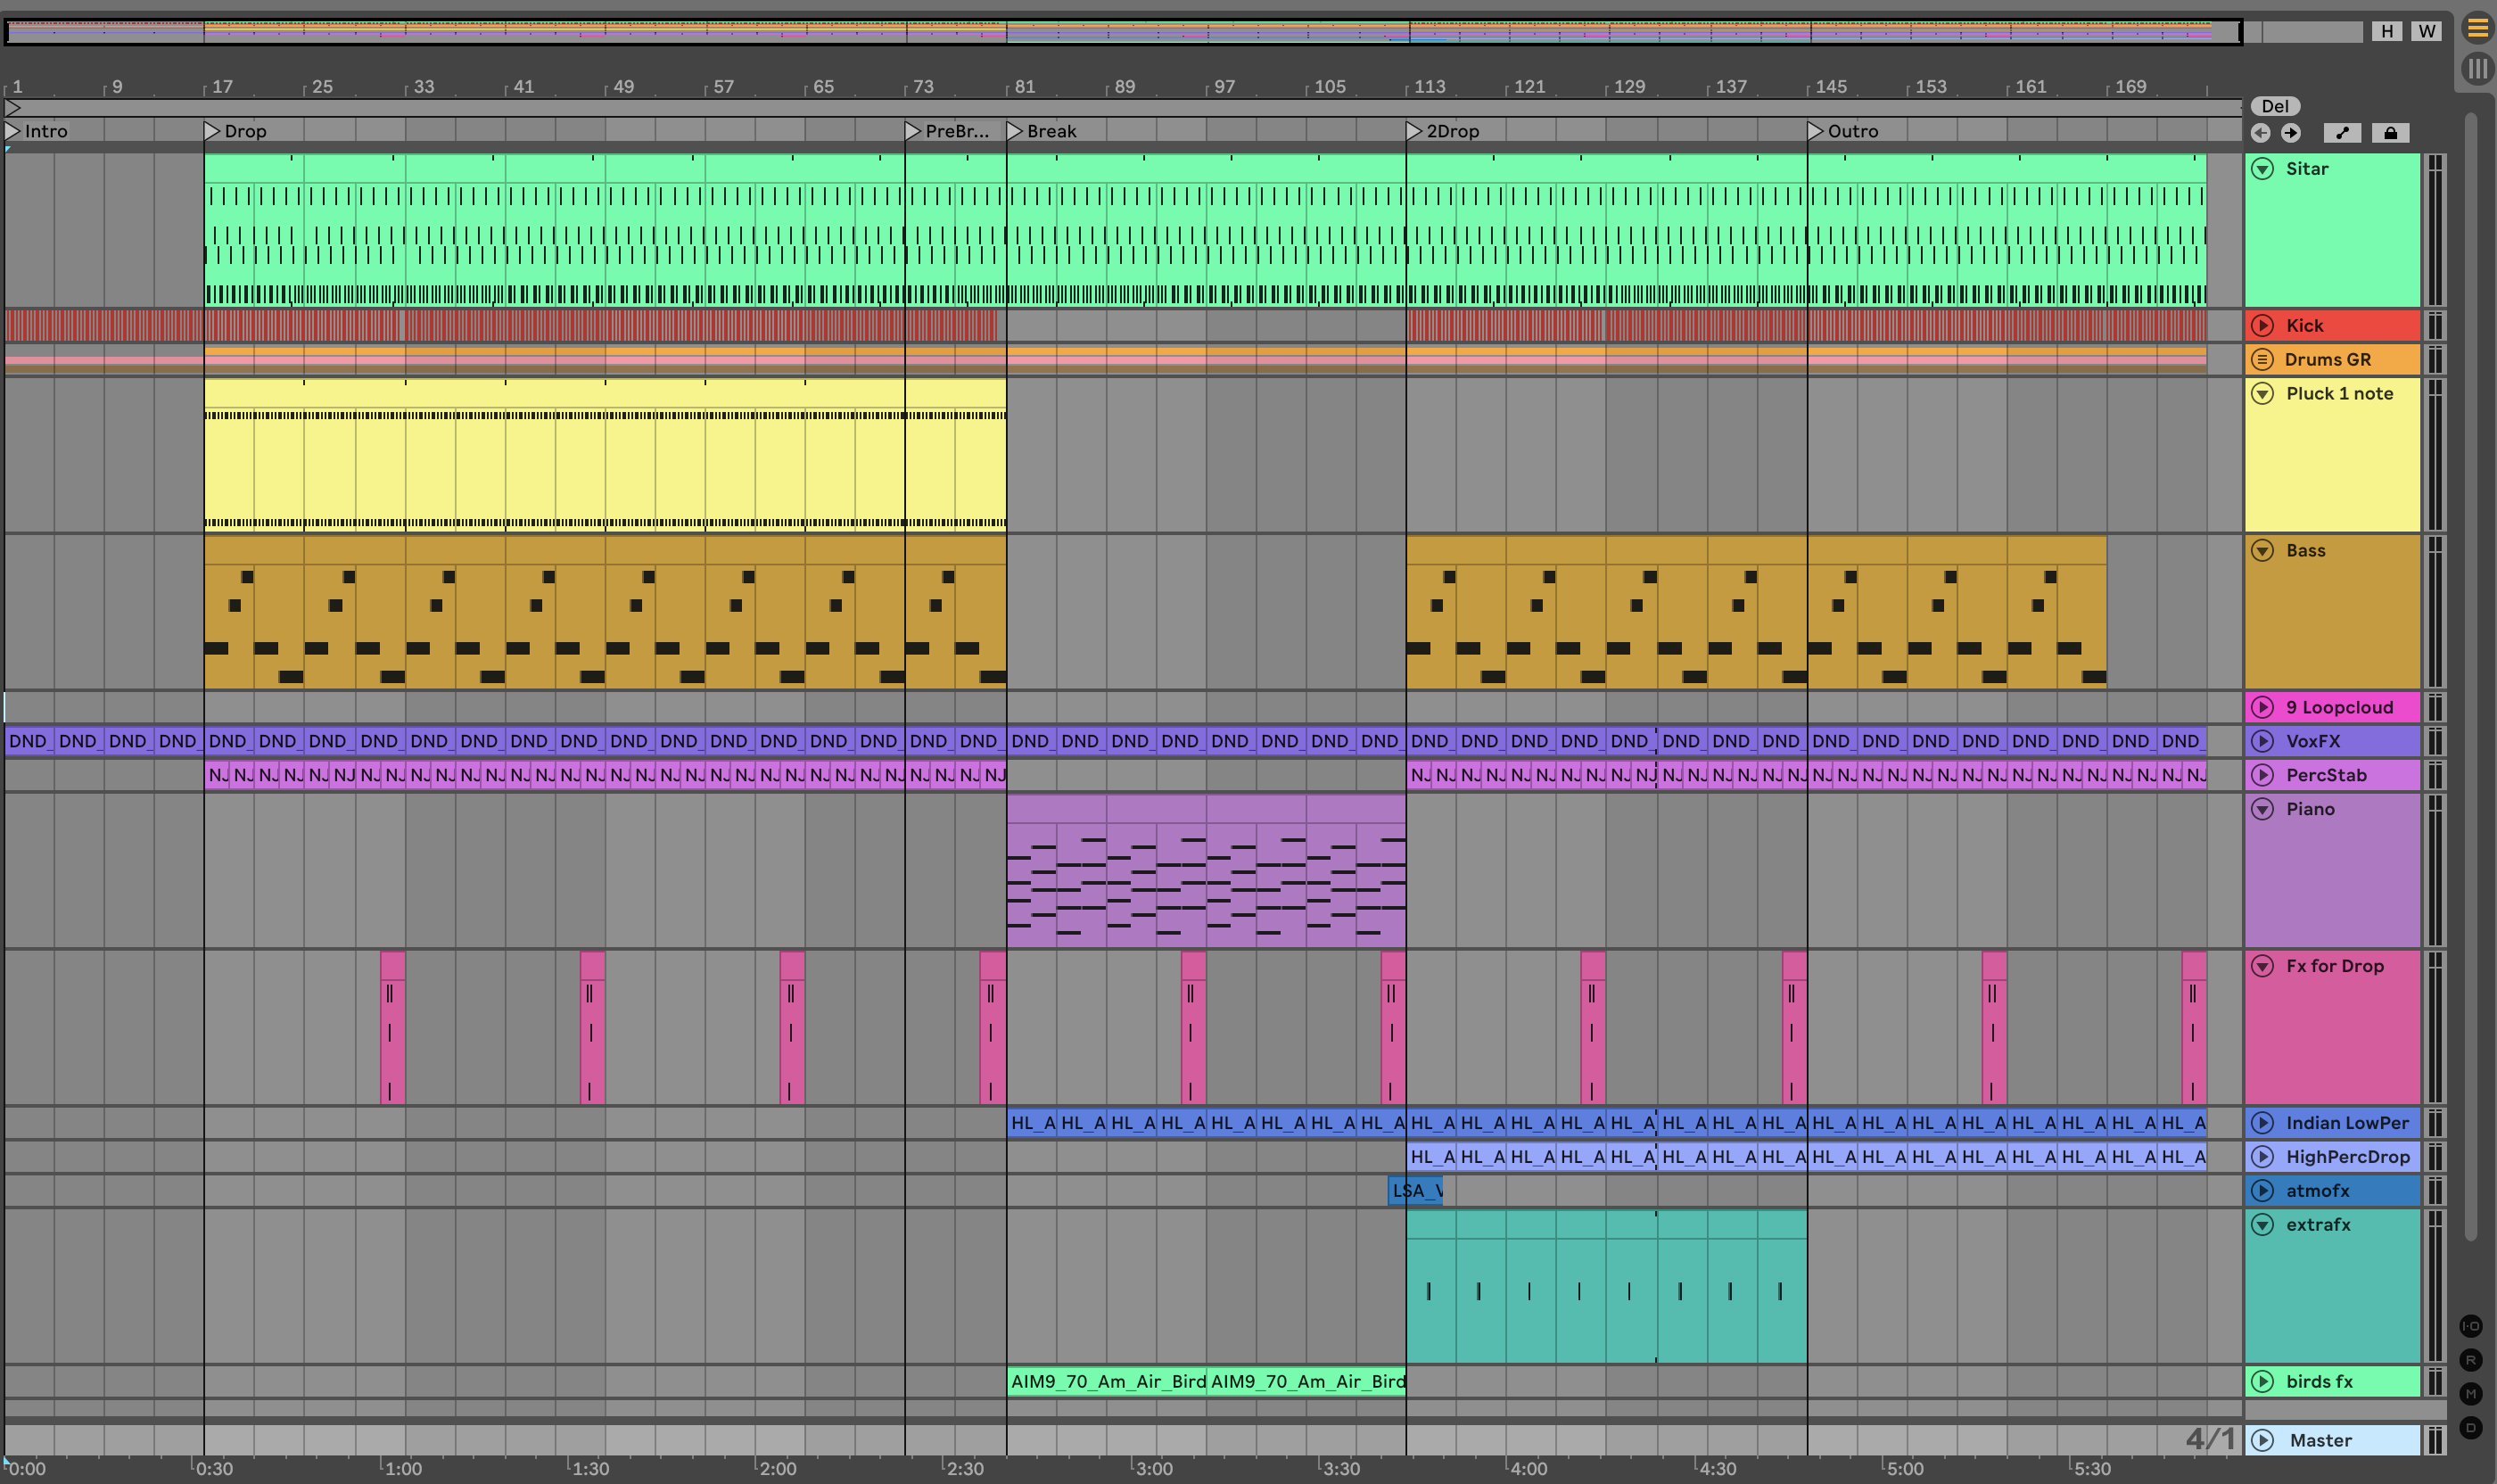This screenshot has width=2497, height=1484.
Task: Click the automation mode icon button
Action: coord(2342,133)
